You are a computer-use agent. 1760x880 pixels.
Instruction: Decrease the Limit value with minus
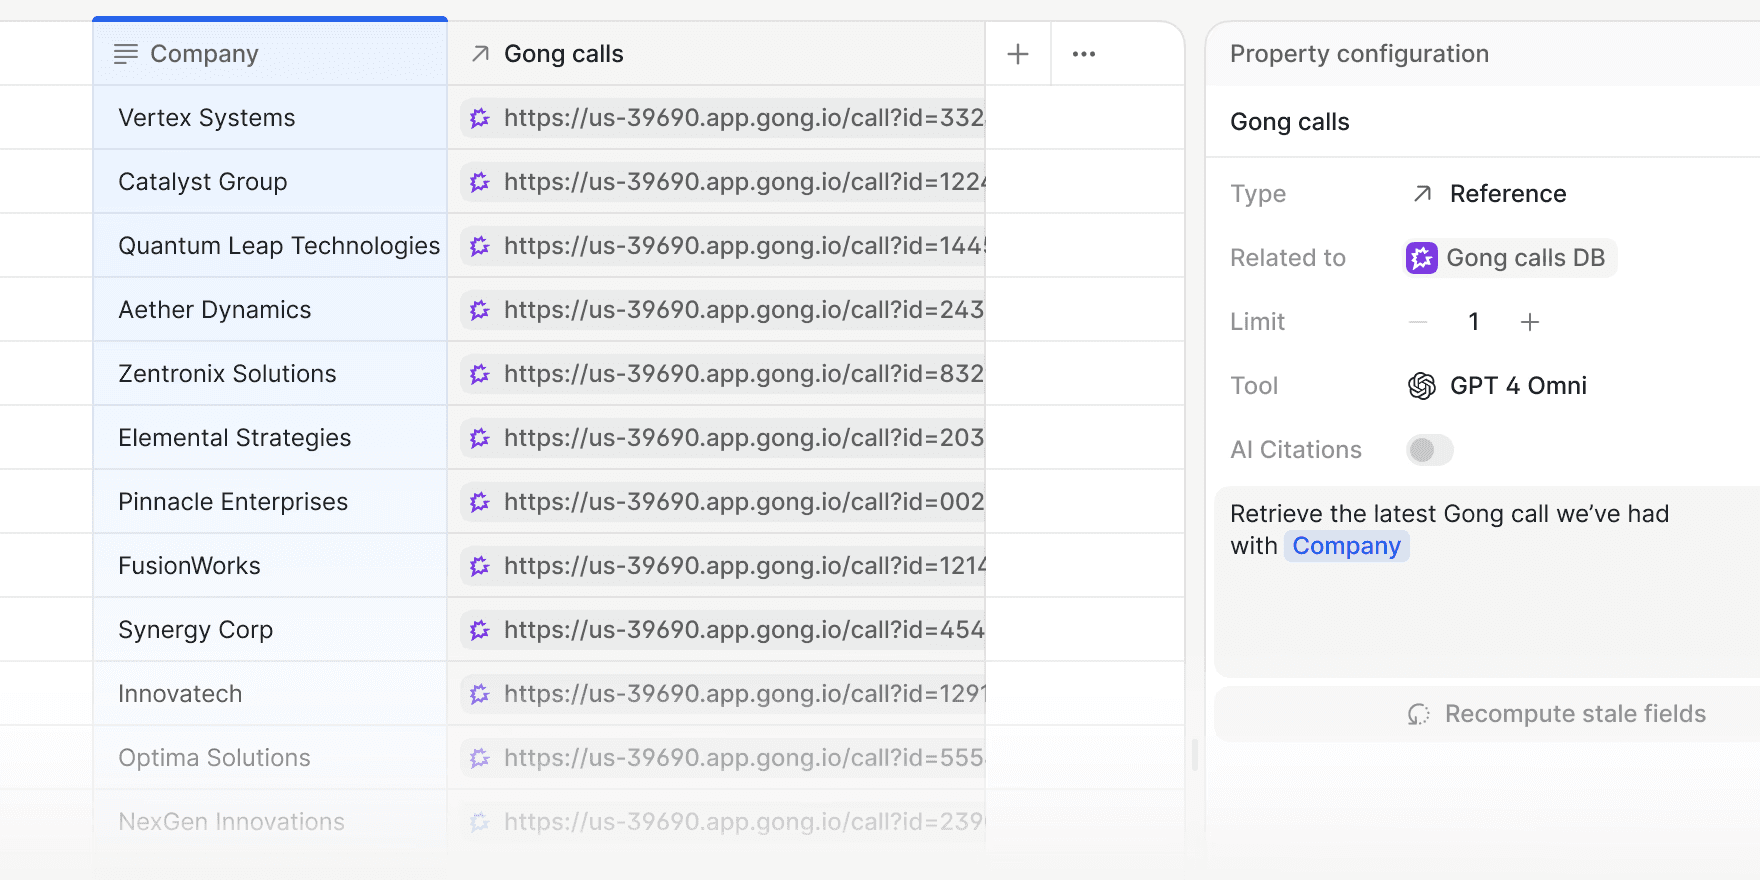pyautogui.click(x=1418, y=322)
